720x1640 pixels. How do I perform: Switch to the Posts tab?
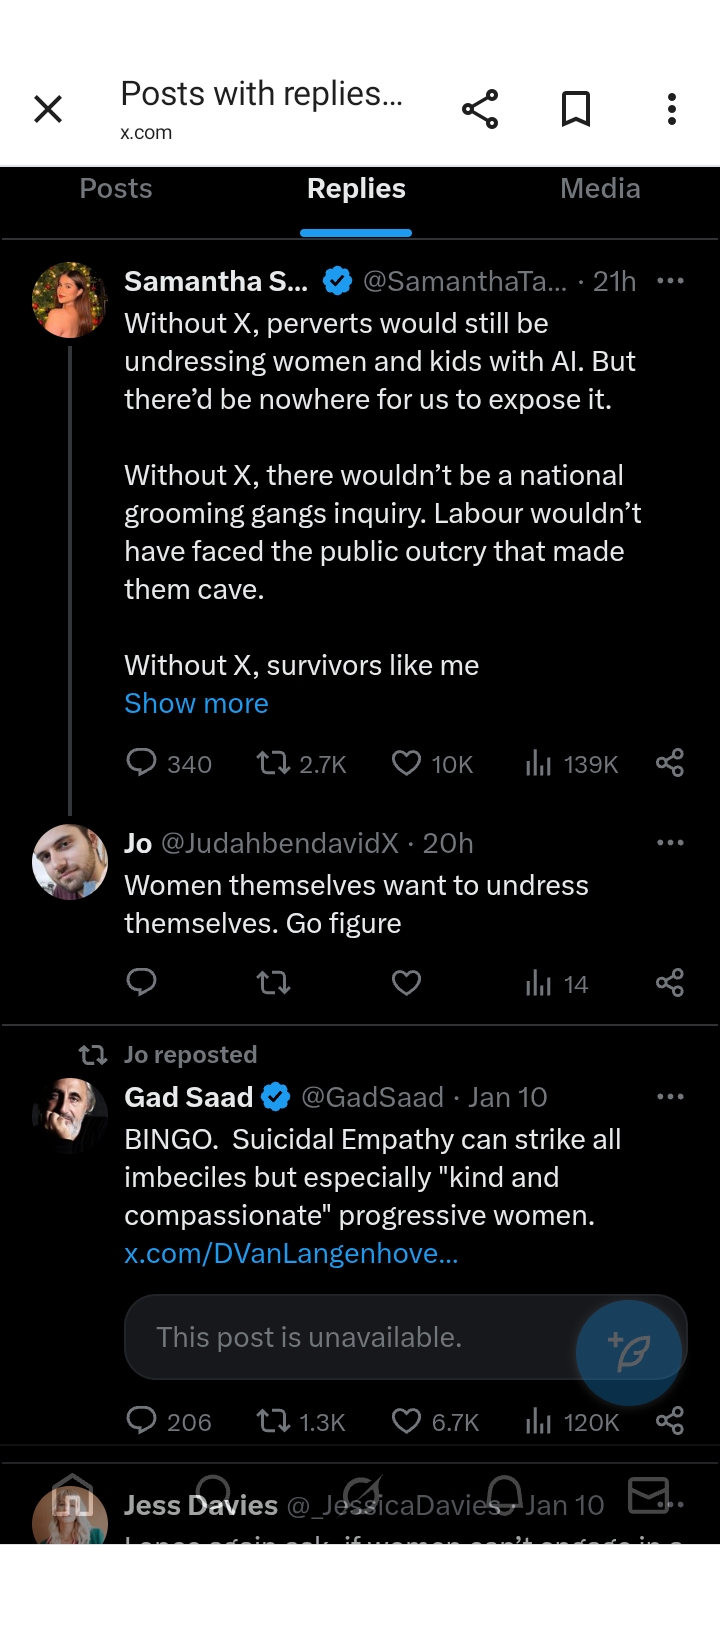[116, 189]
